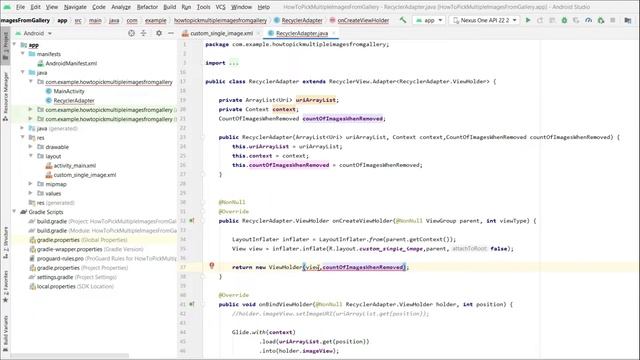Image resolution: width=640 pixels, height=360 pixels.
Task: Click the Stop square icon in toolbar
Action: tap(613, 20)
